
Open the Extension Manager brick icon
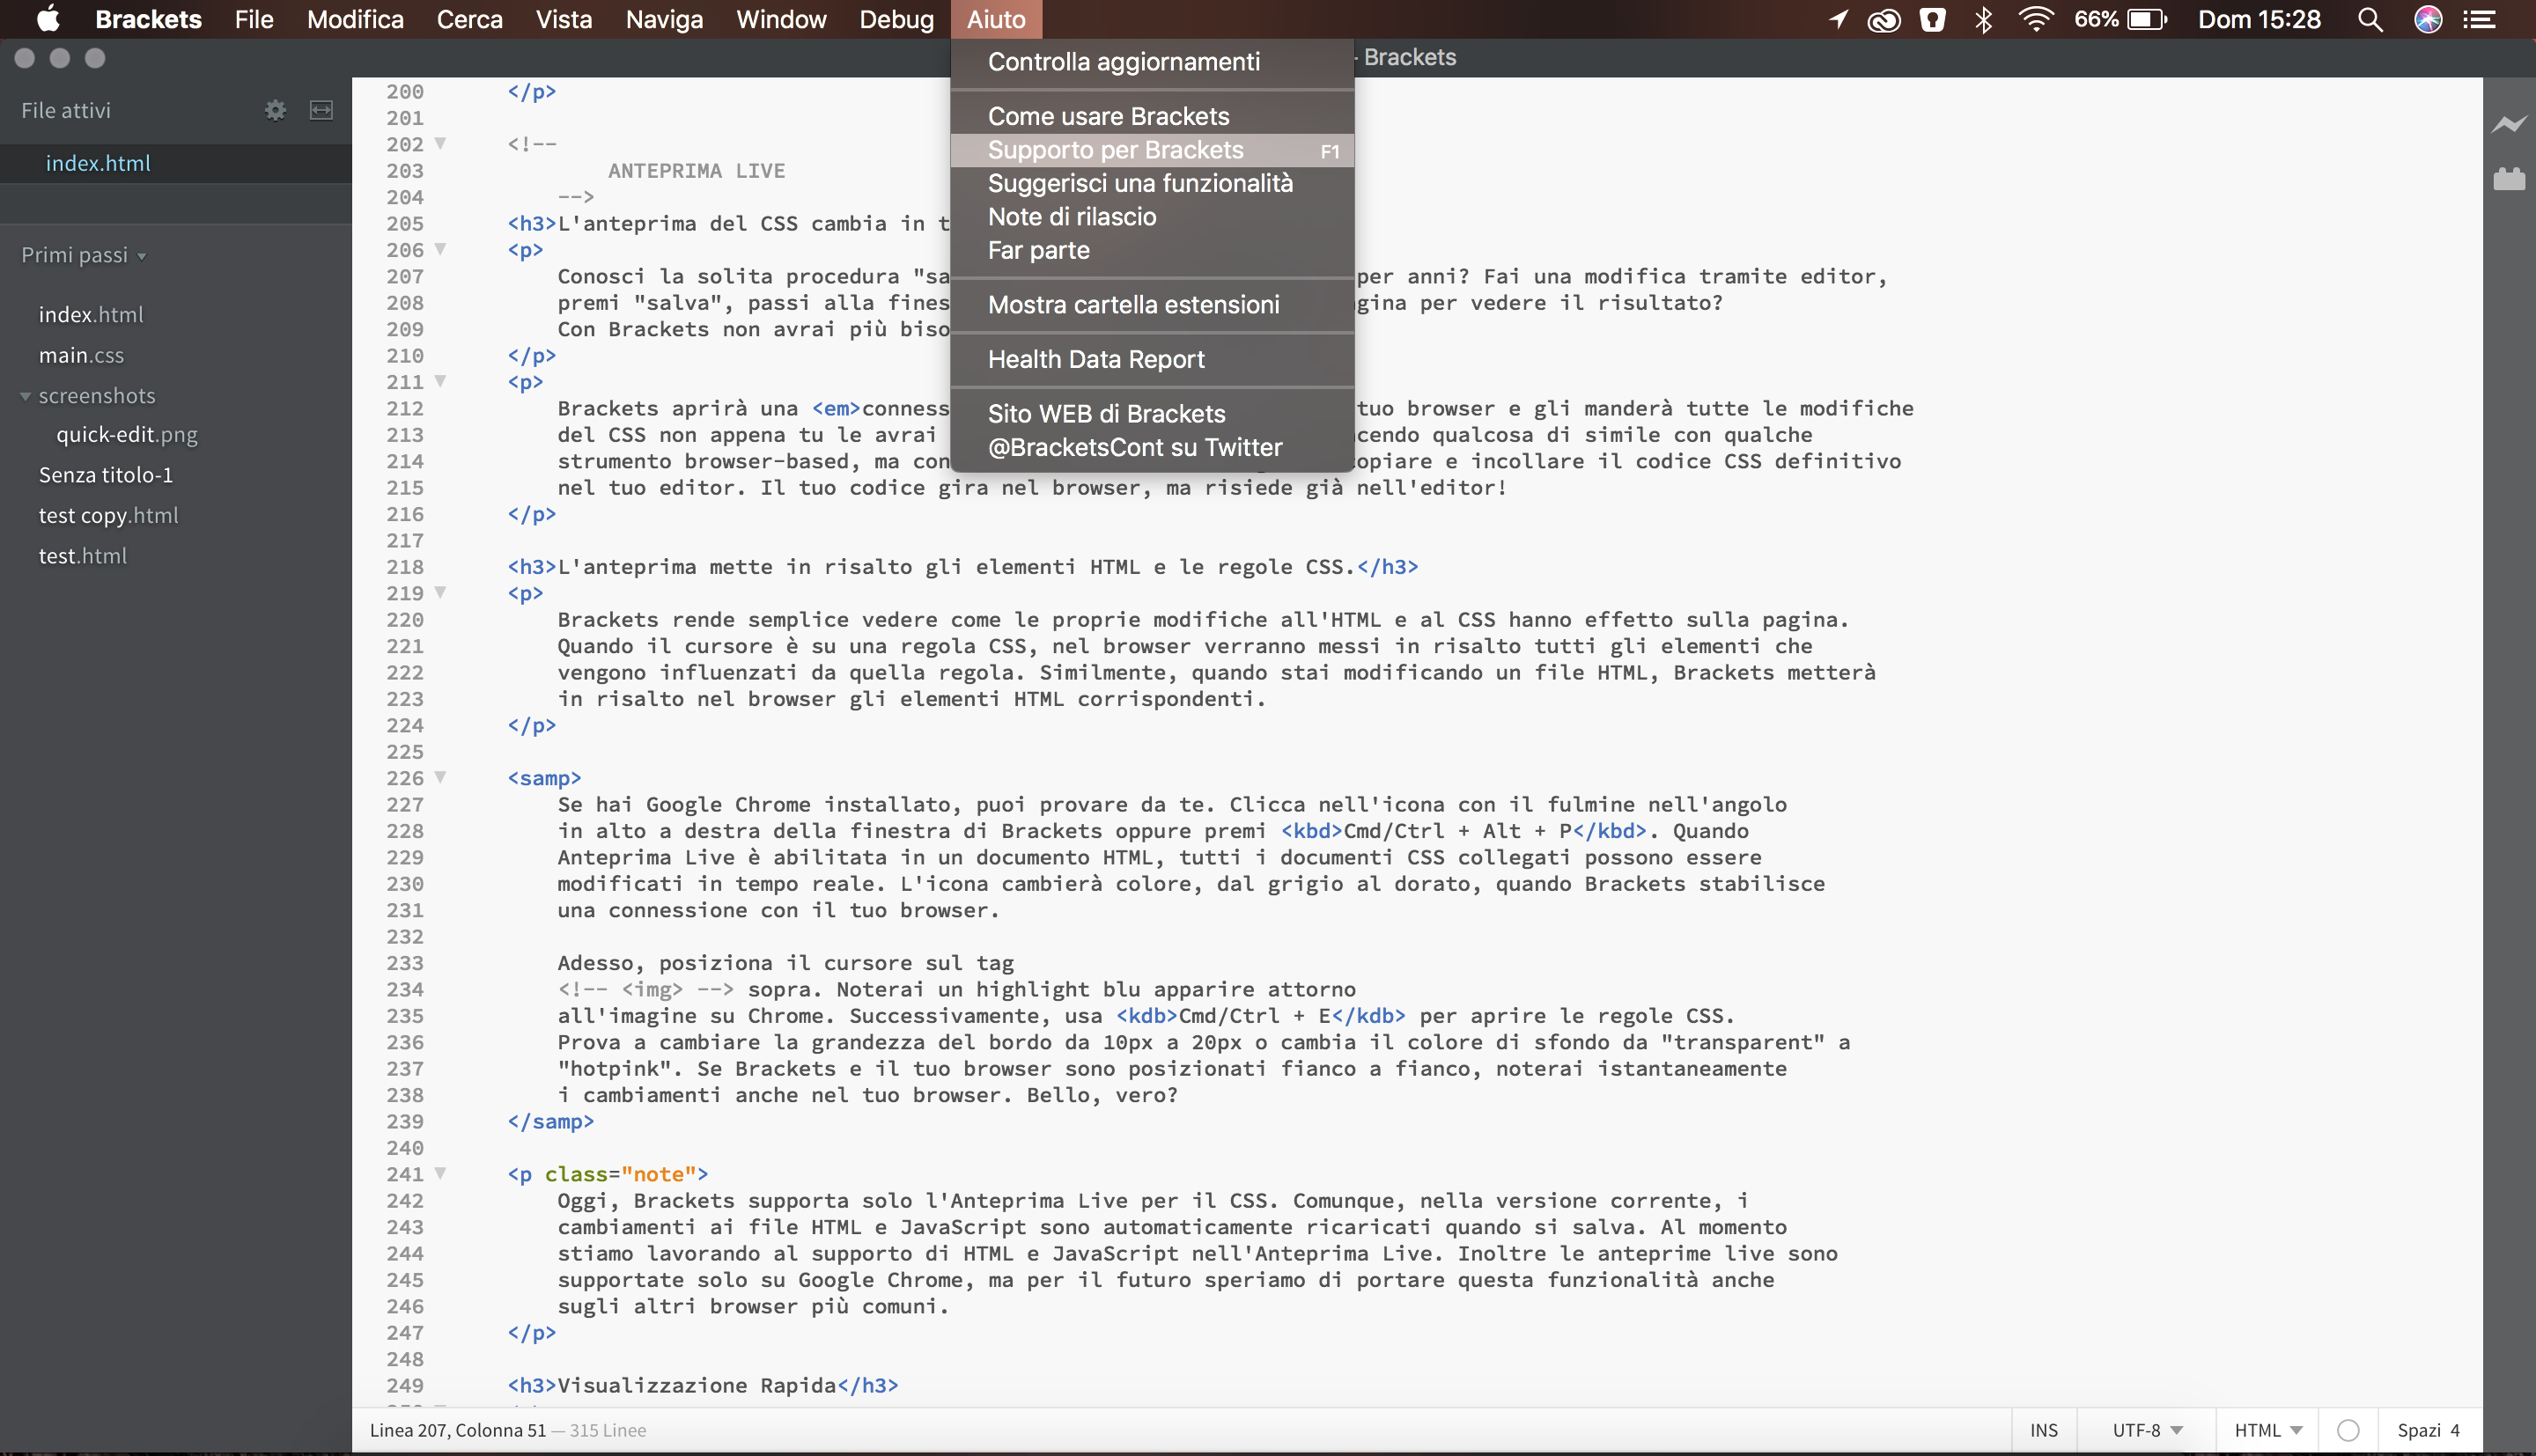click(2508, 179)
